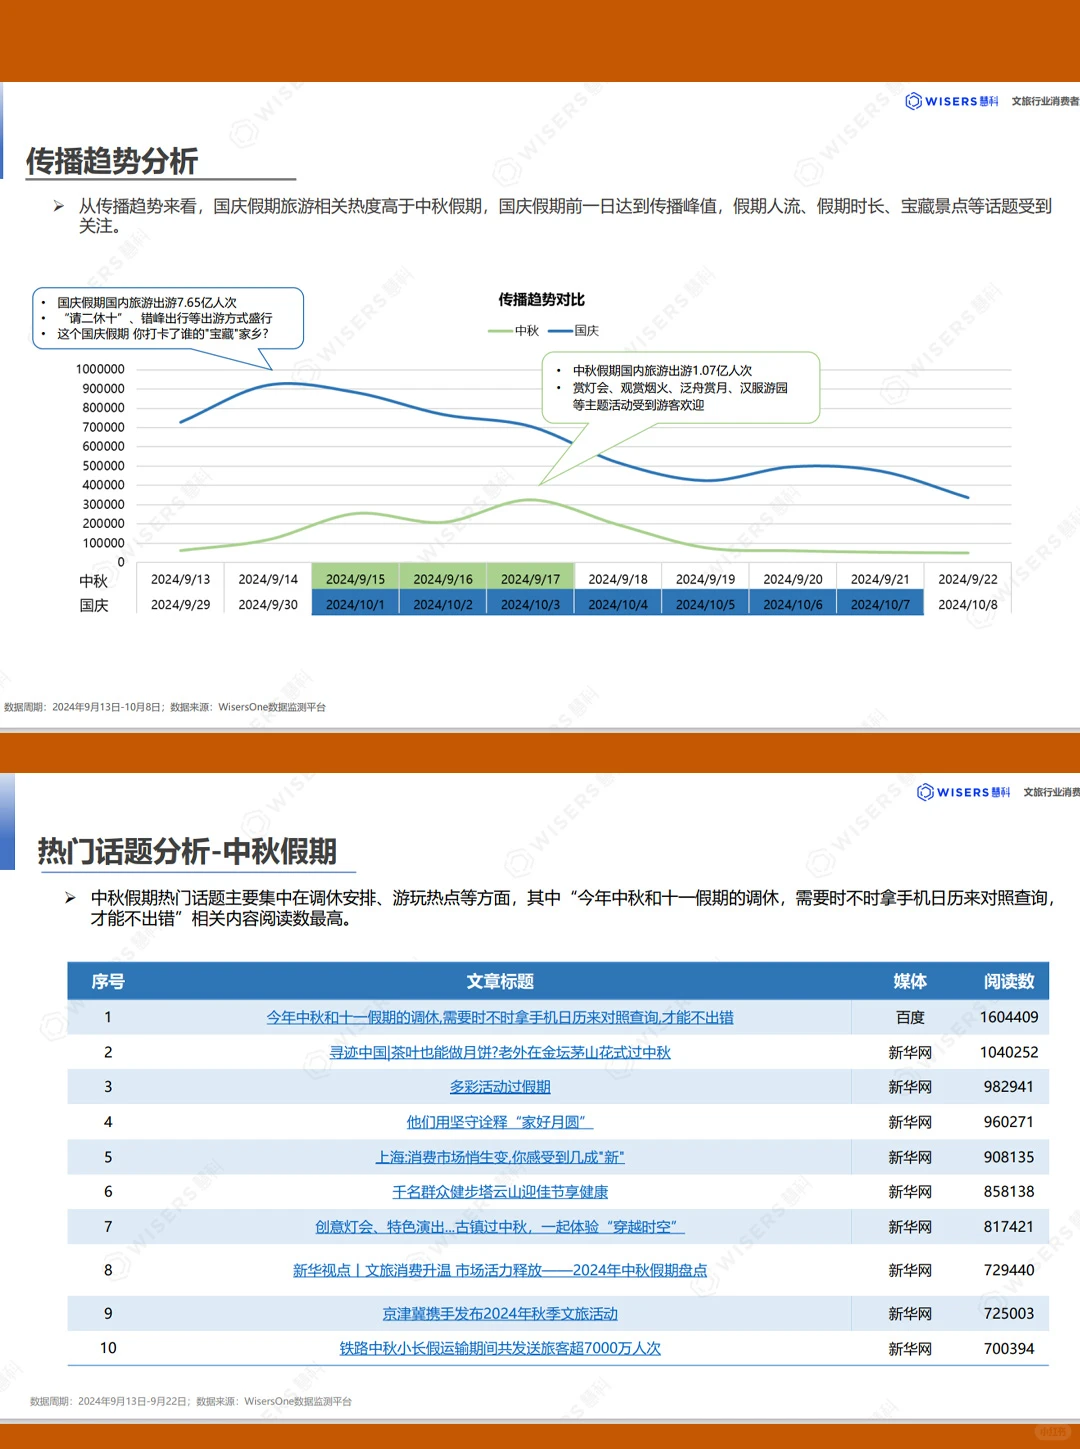Viewport: 1080px width, 1449px height.
Task: Toggle highlight on the 2024/9/17 date cell
Action: [530, 578]
